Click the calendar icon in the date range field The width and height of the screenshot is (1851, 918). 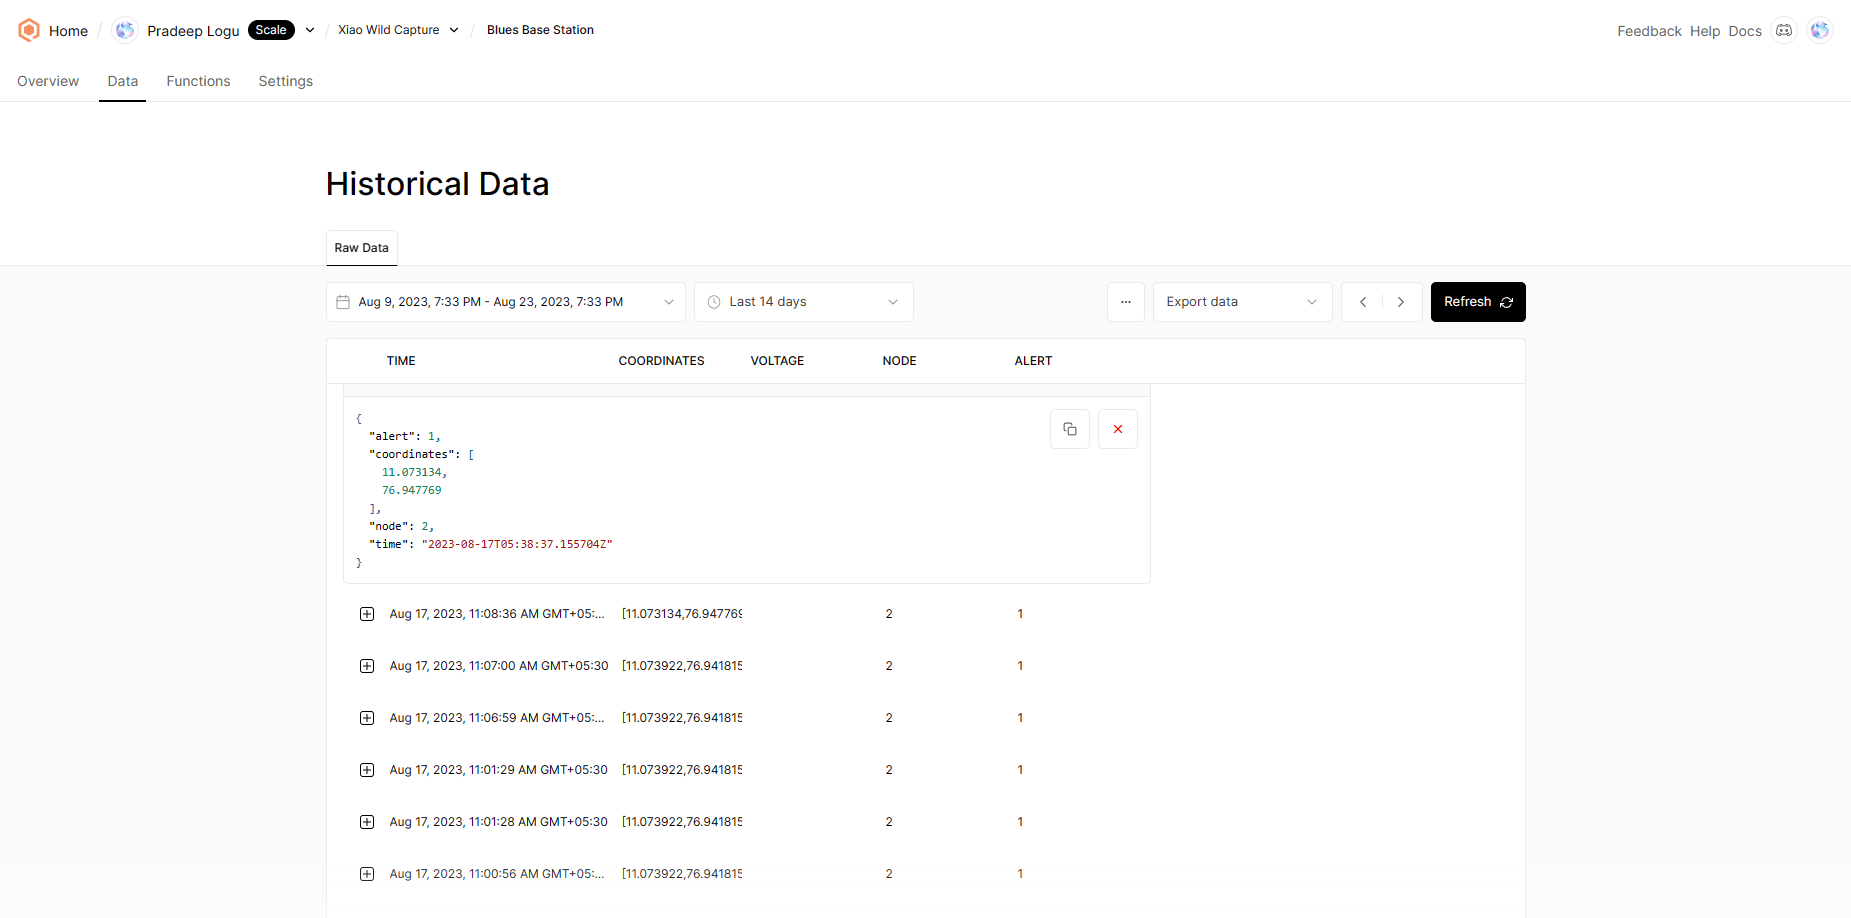tap(343, 302)
